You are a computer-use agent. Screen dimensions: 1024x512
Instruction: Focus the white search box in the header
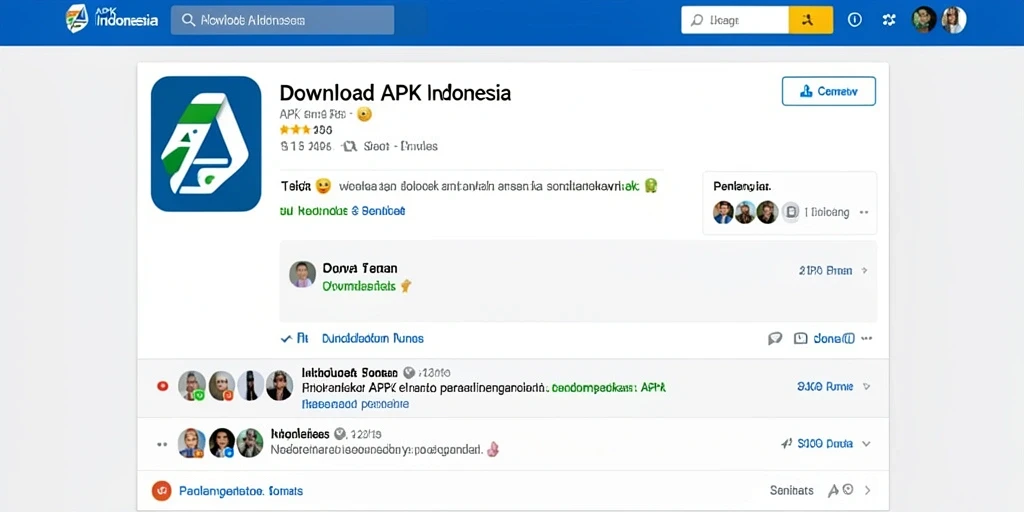[735, 20]
